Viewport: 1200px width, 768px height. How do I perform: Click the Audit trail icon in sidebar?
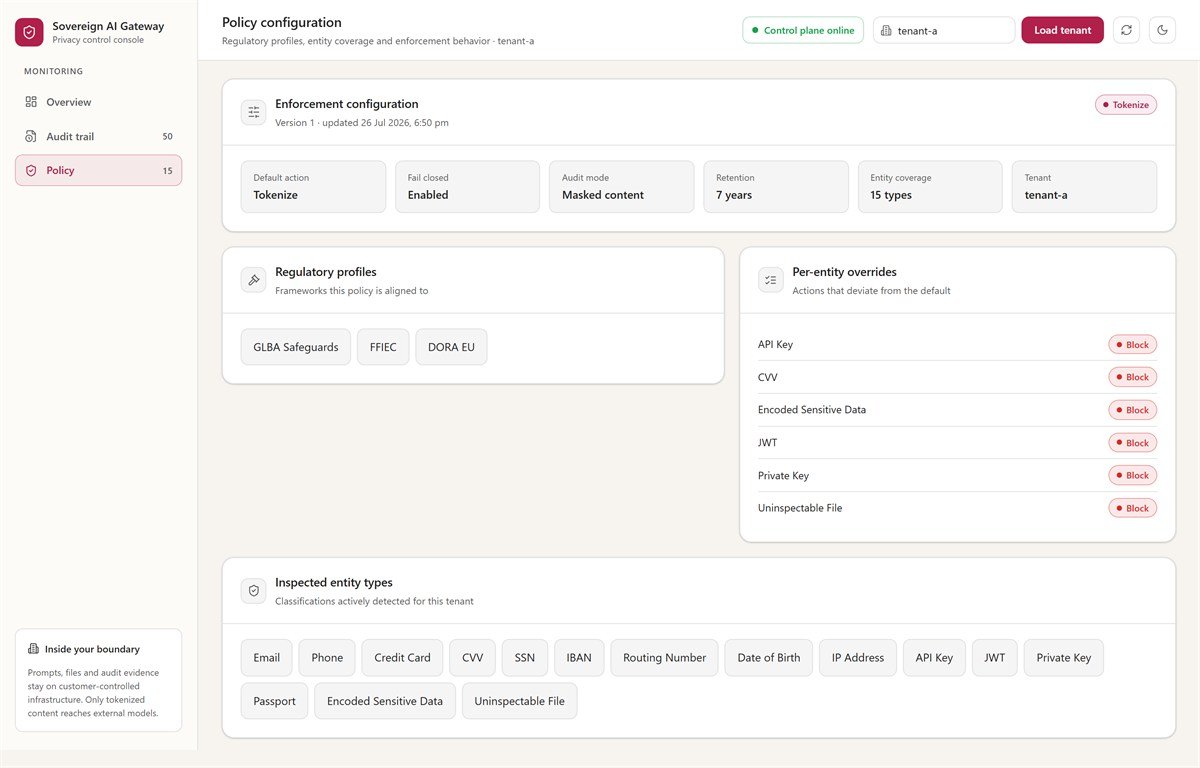[31, 136]
